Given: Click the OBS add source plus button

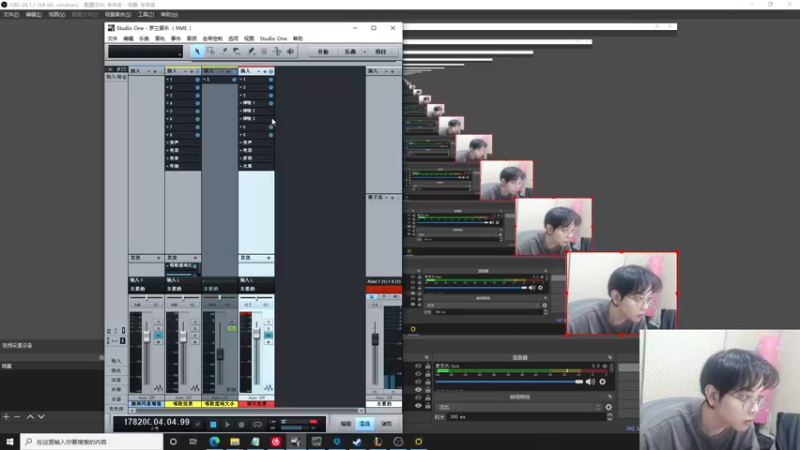Looking at the screenshot, I should click(x=6, y=417).
